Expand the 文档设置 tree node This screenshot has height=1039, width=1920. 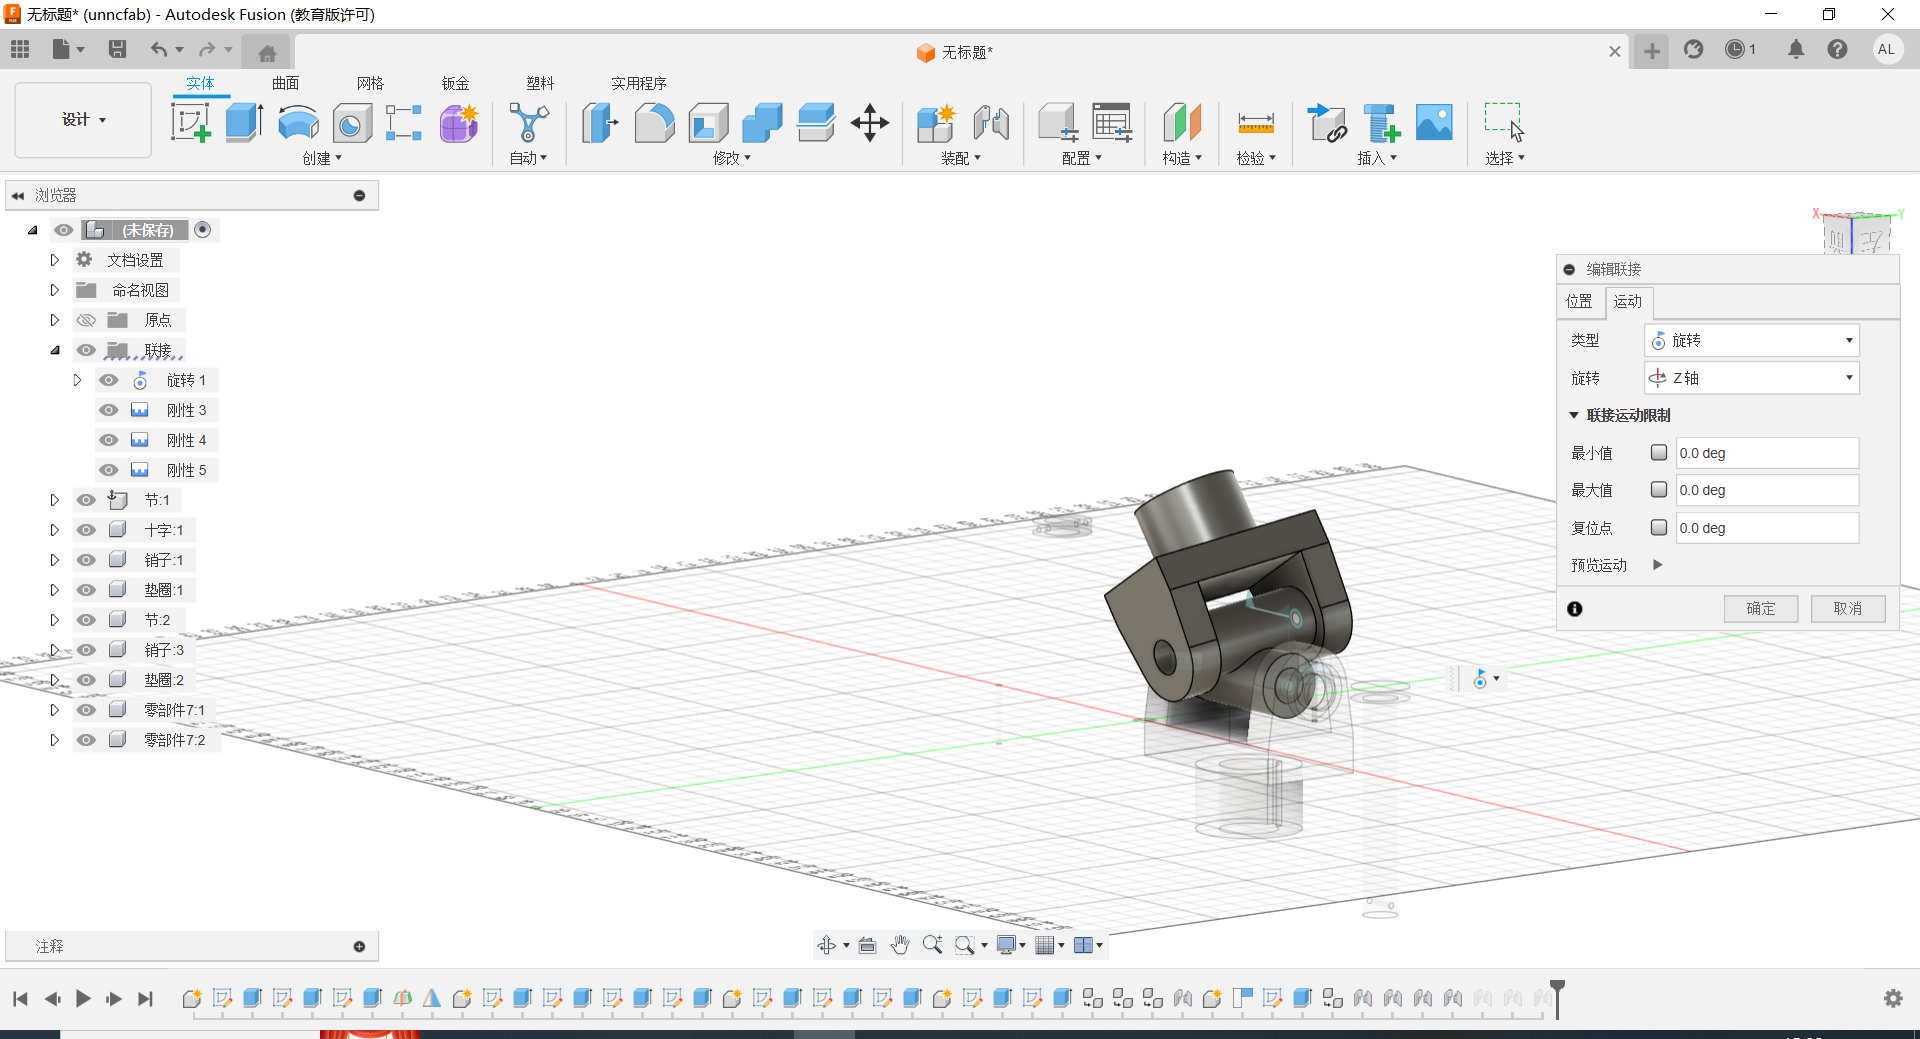click(55, 260)
